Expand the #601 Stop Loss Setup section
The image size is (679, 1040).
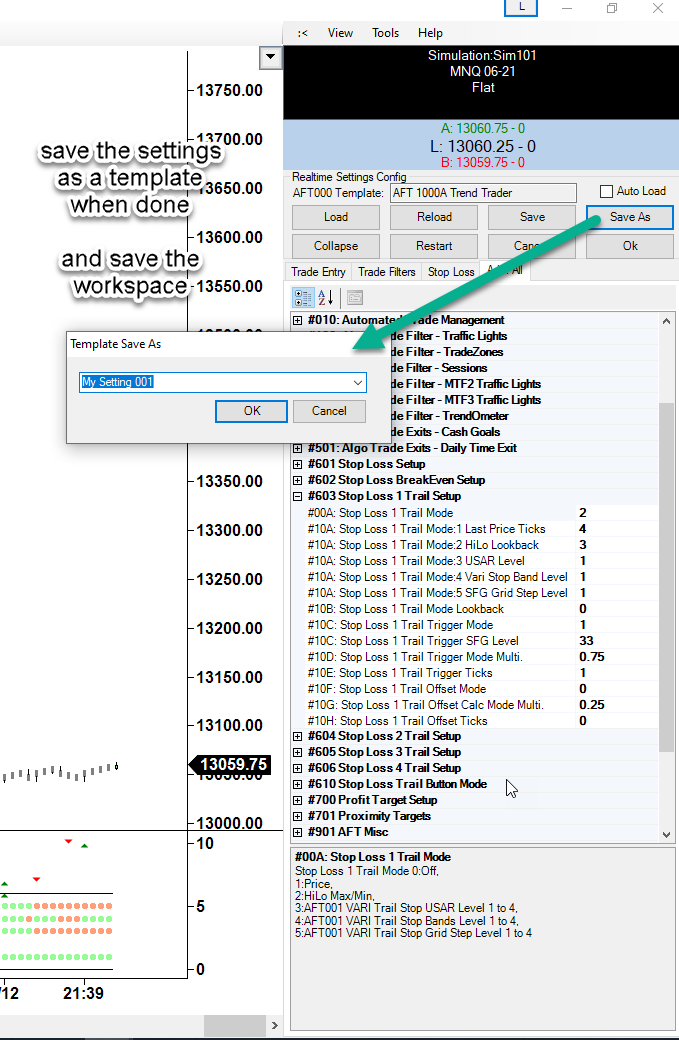298,464
